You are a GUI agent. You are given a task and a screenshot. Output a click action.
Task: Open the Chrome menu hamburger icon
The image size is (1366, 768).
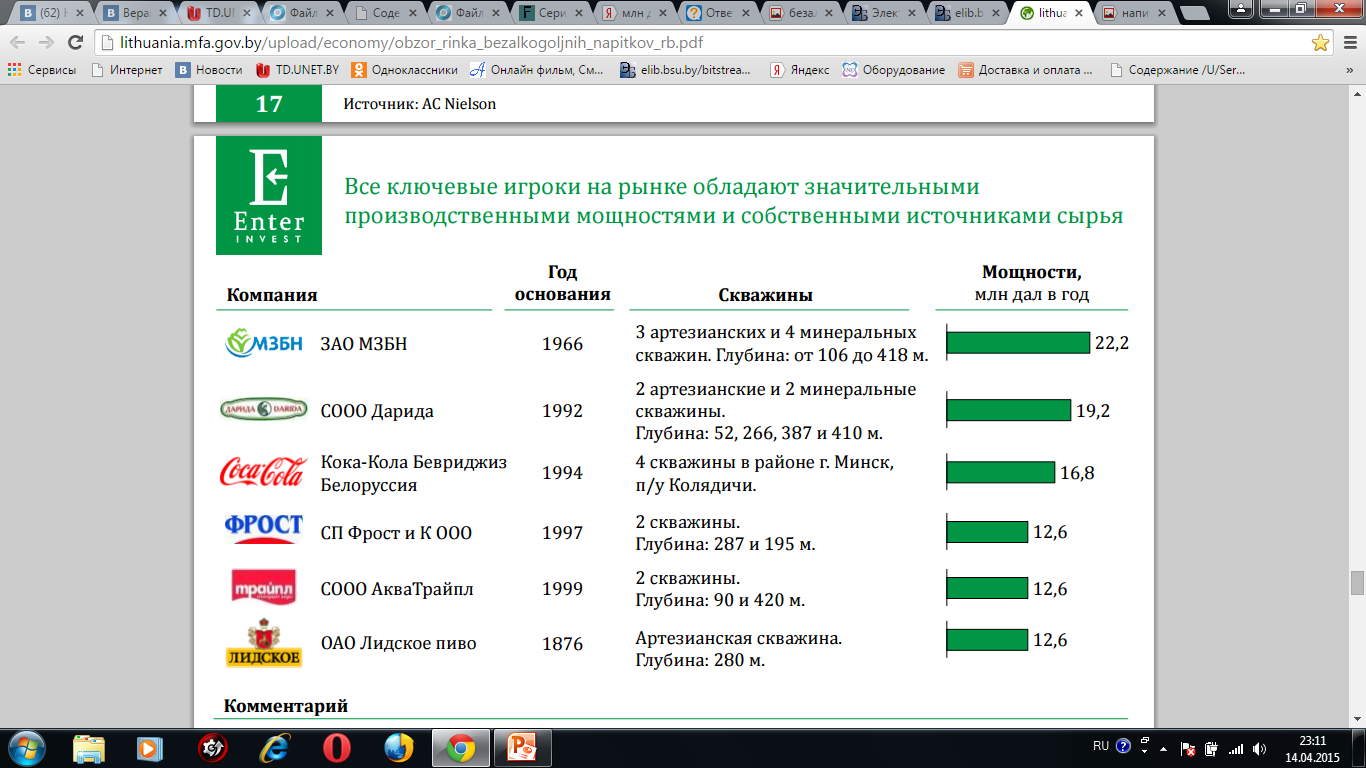[x=1348, y=43]
